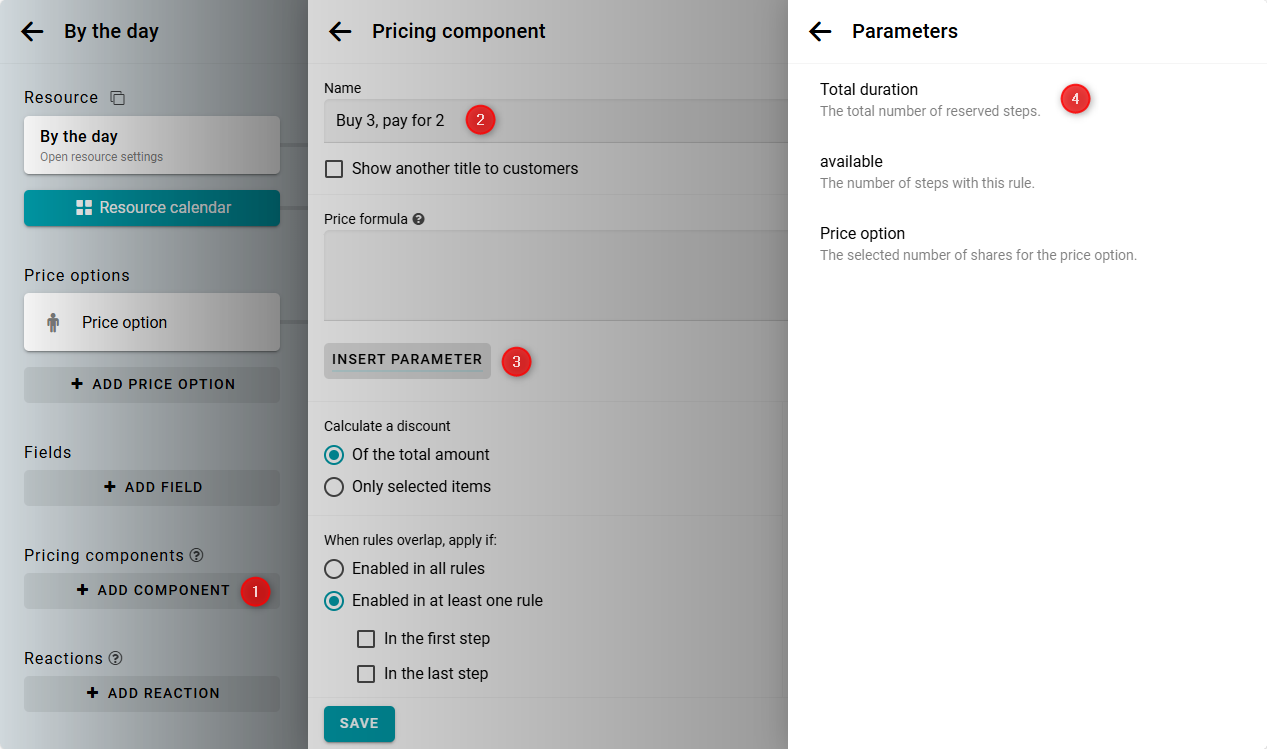Select 'Total duration' parameter
The height and width of the screenshot is (749, 1267).
click(x=869, y=90)
